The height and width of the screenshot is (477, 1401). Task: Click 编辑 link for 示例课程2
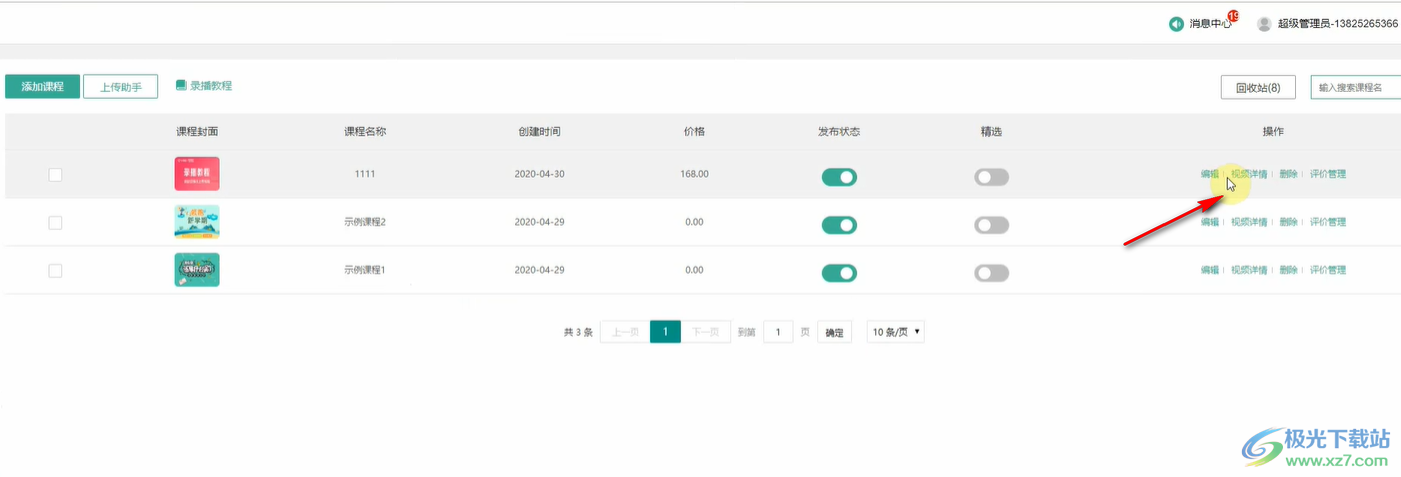(x=1210, y=222)
